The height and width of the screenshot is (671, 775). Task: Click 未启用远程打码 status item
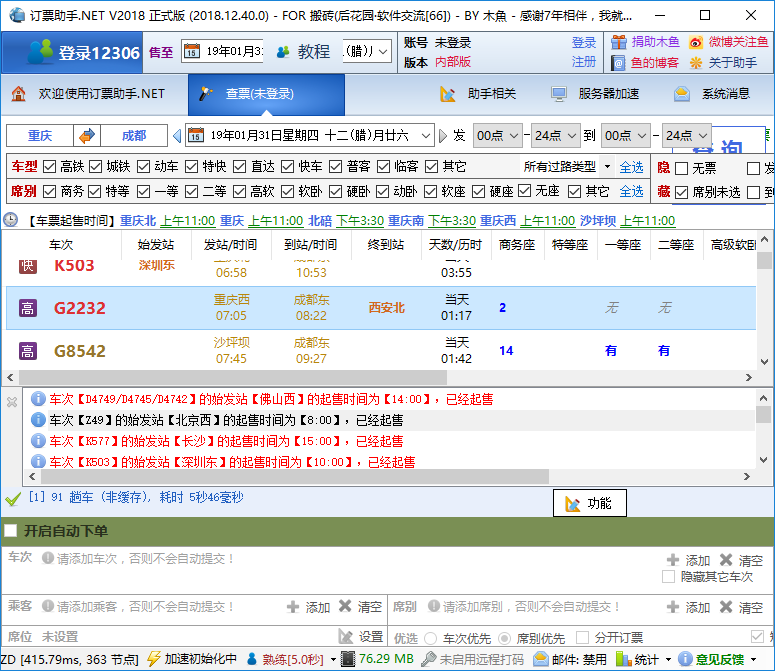(x=473, y=659)
